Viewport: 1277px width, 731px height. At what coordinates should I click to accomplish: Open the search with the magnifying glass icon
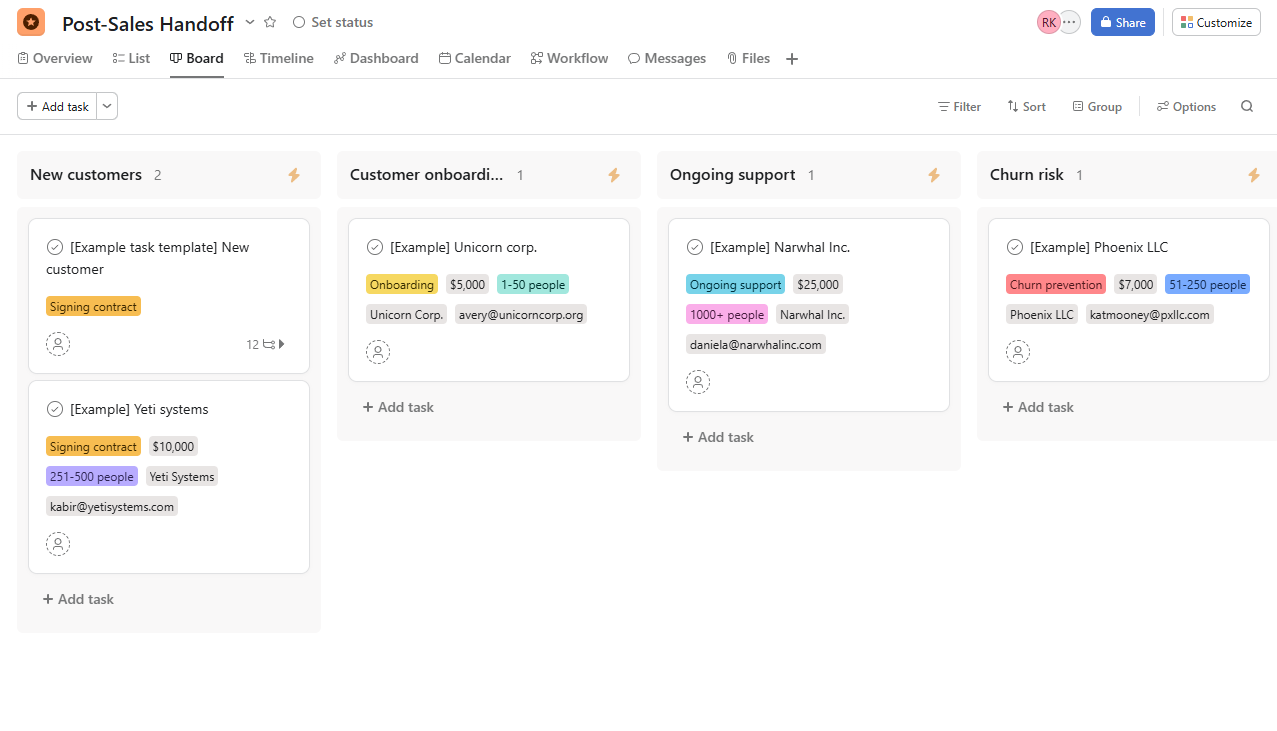point(1247,105)
